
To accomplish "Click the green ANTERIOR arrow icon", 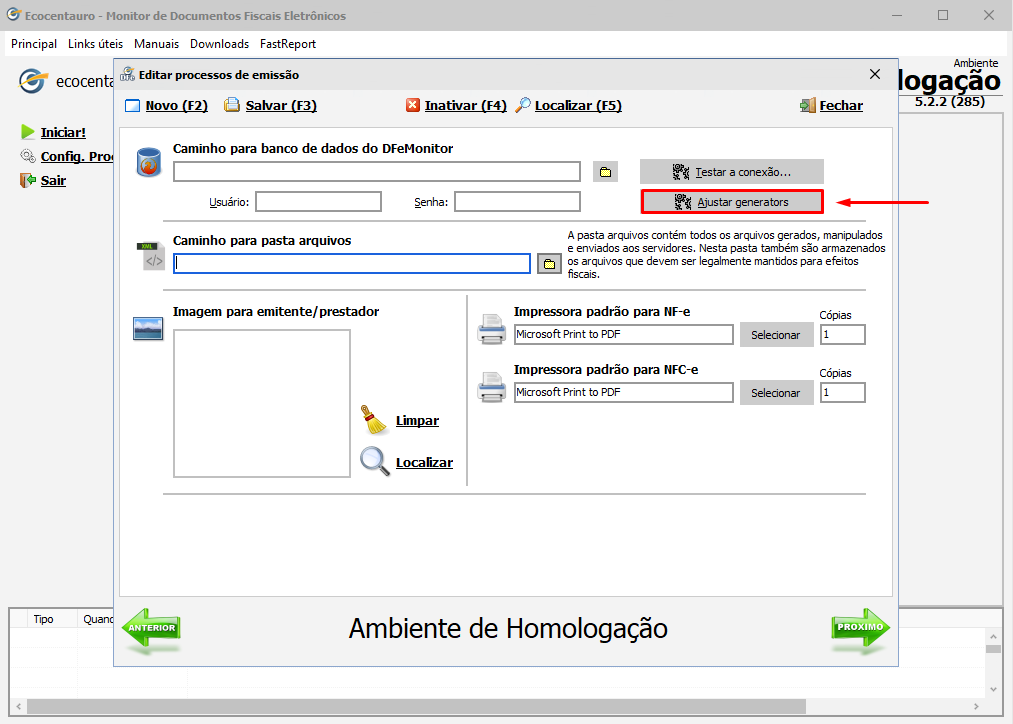I will coord(151,629).
